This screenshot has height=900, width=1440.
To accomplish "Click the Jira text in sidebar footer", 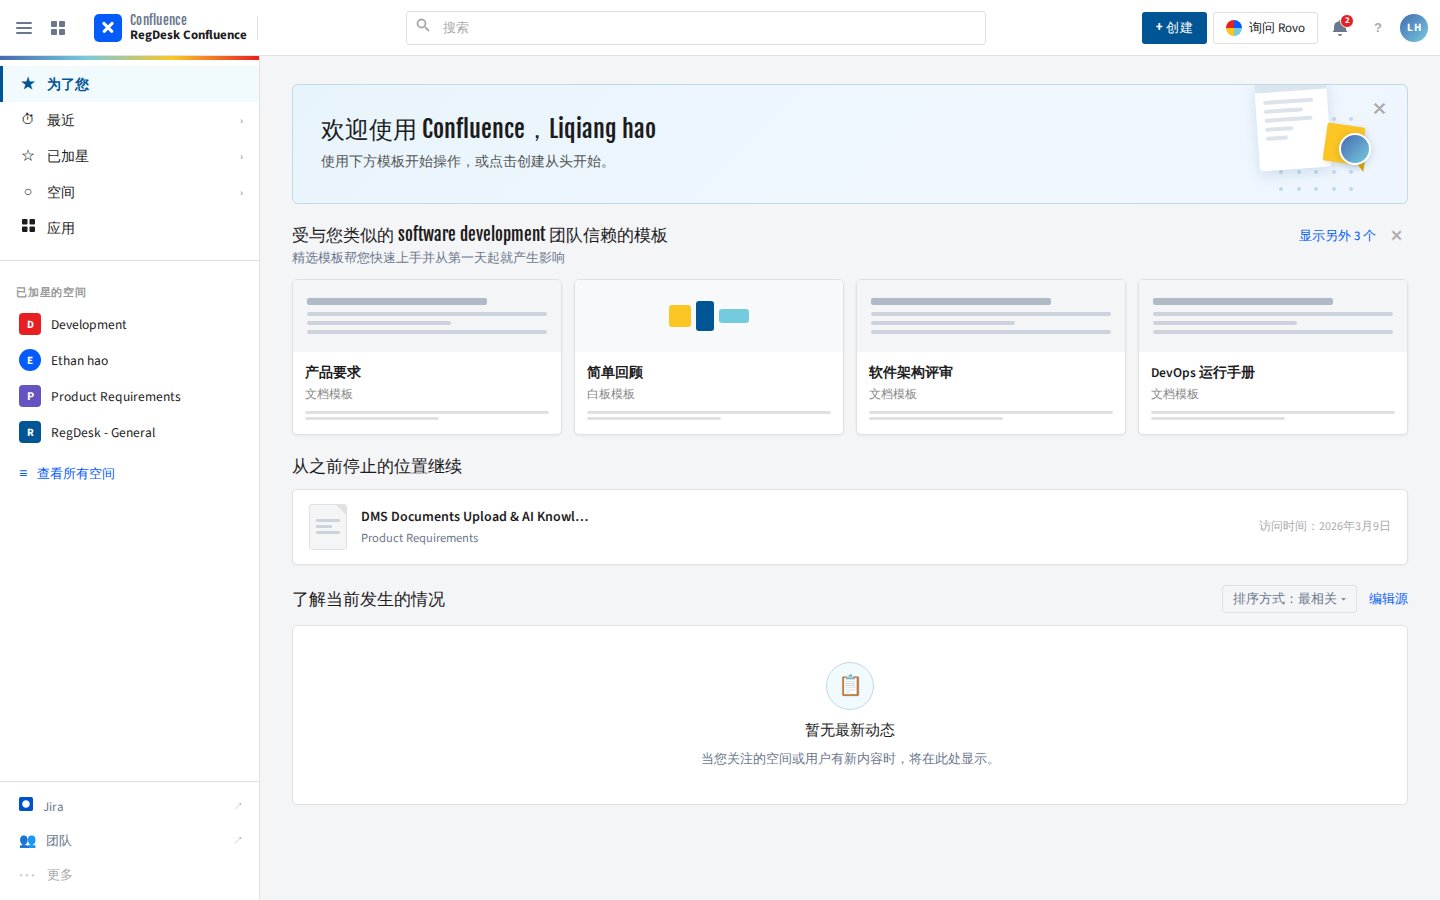I will coord(53,806).
